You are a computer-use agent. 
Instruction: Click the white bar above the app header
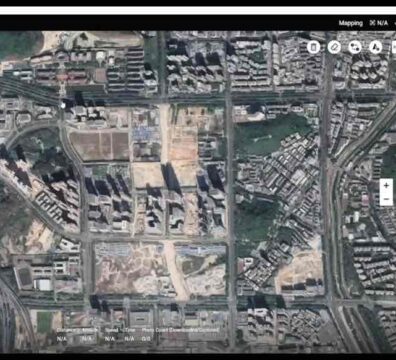(198, 10)
